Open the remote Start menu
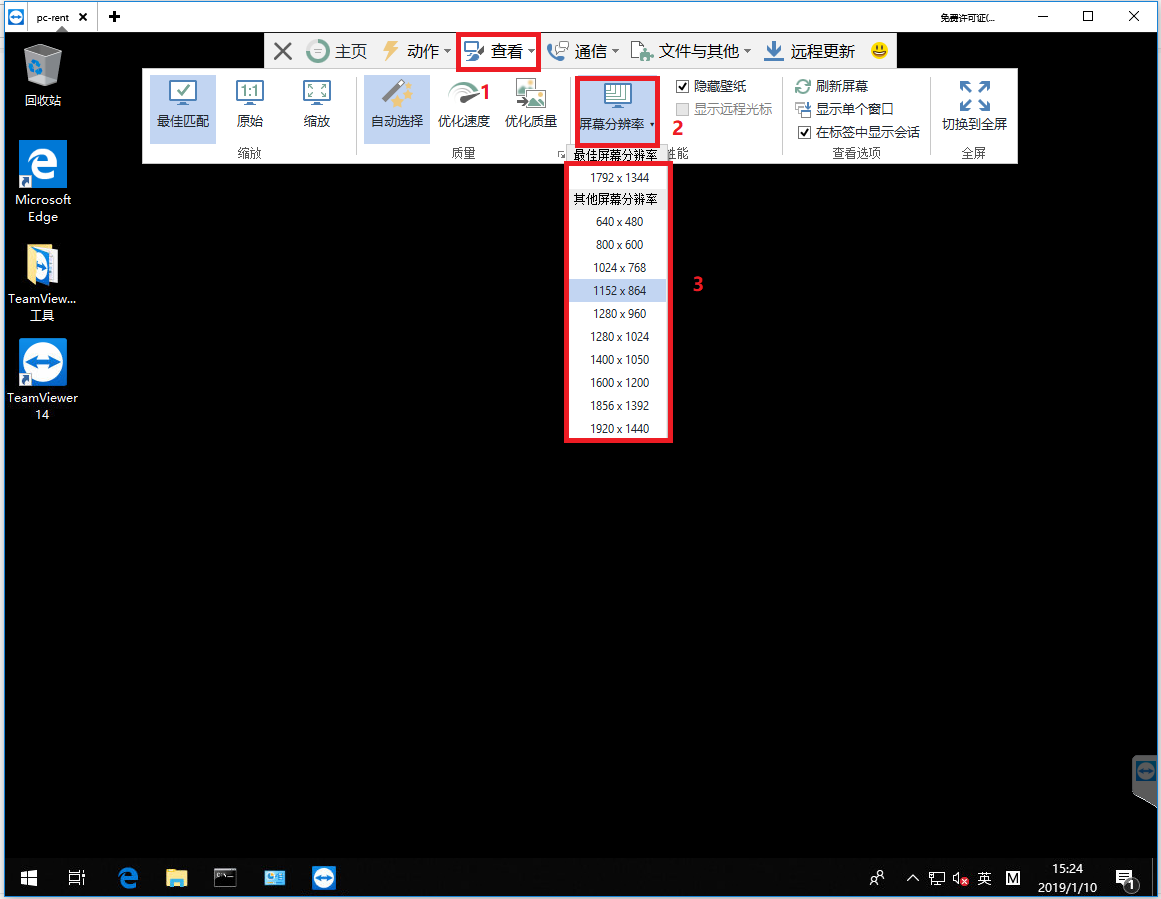Viewport: 1161px width, 899px height. (x=29, y=878)
